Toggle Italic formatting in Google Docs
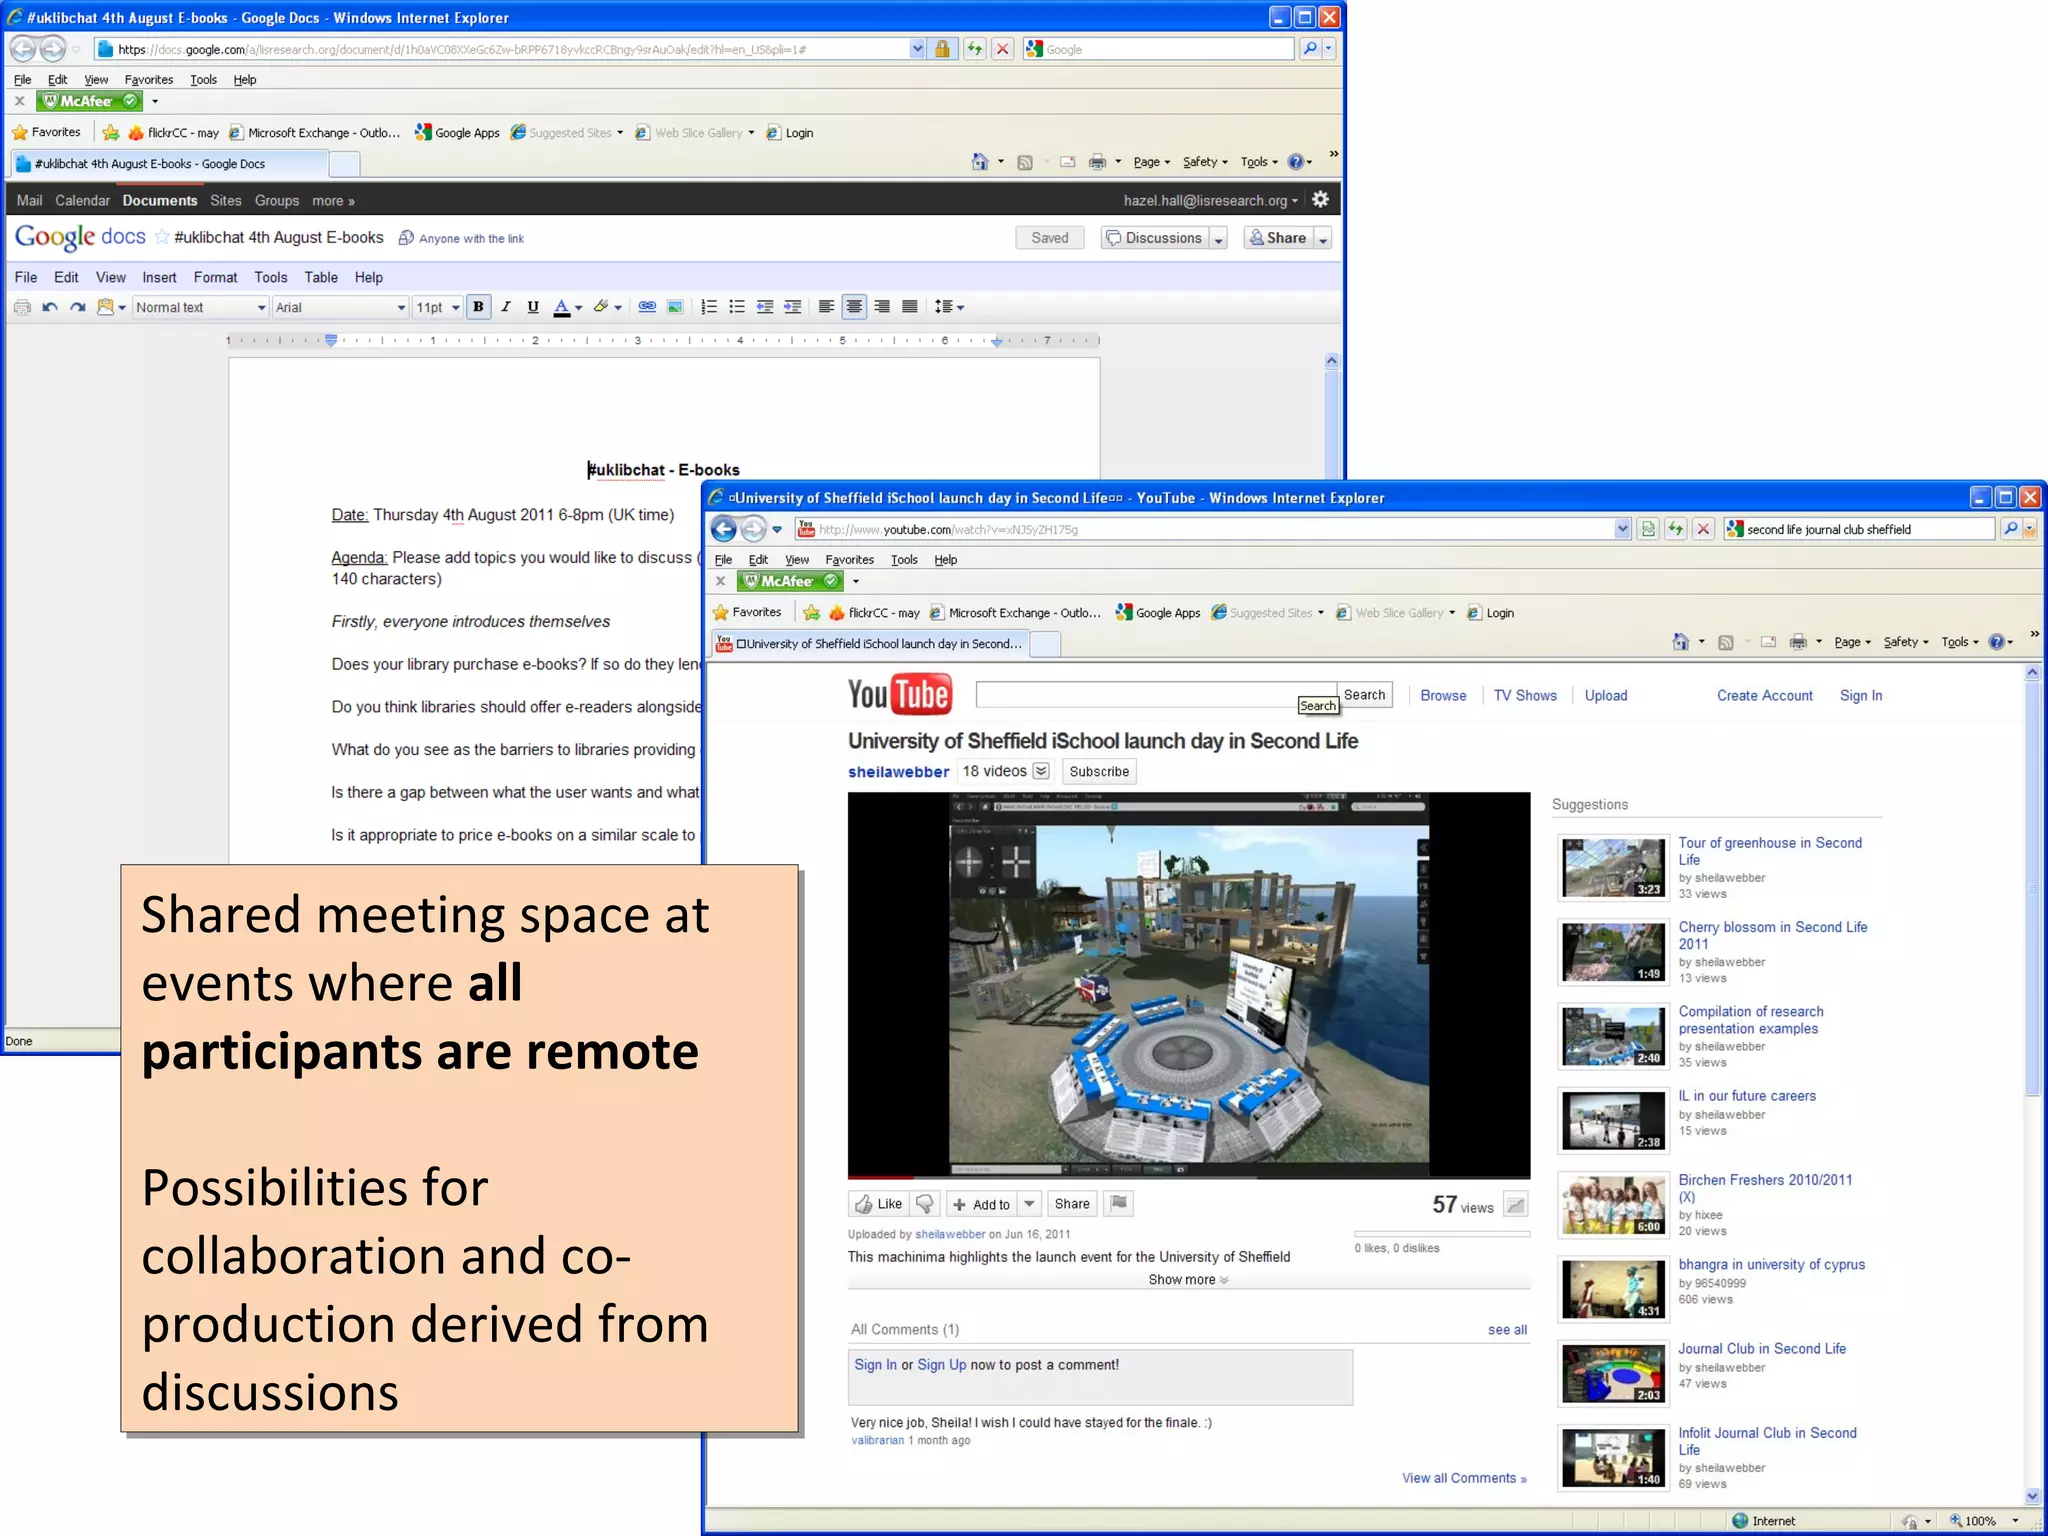 pos(506,307)
